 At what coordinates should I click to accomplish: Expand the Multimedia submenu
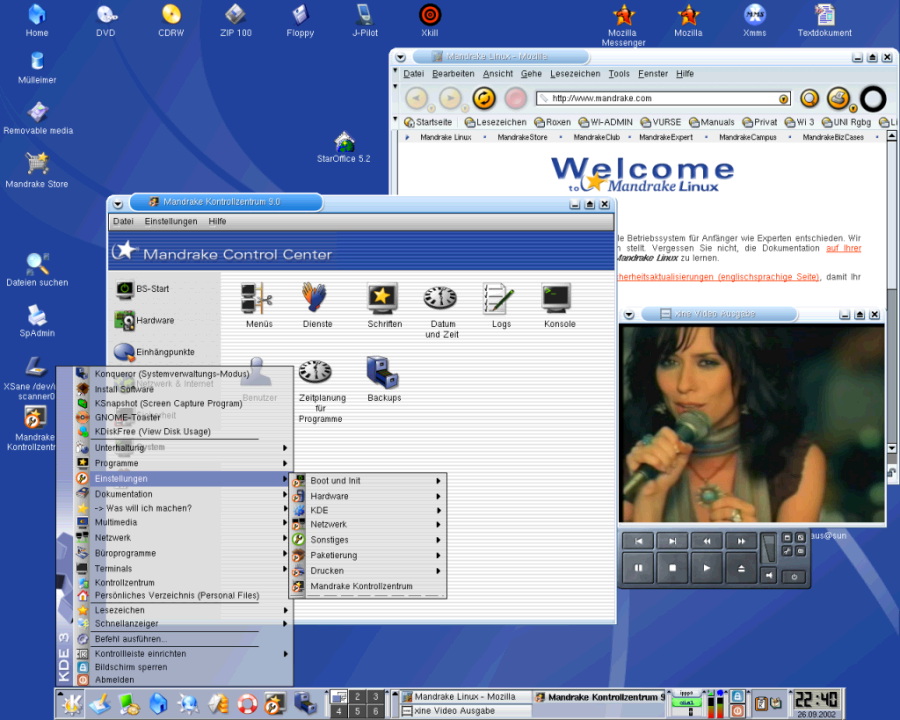click(183, 522)
